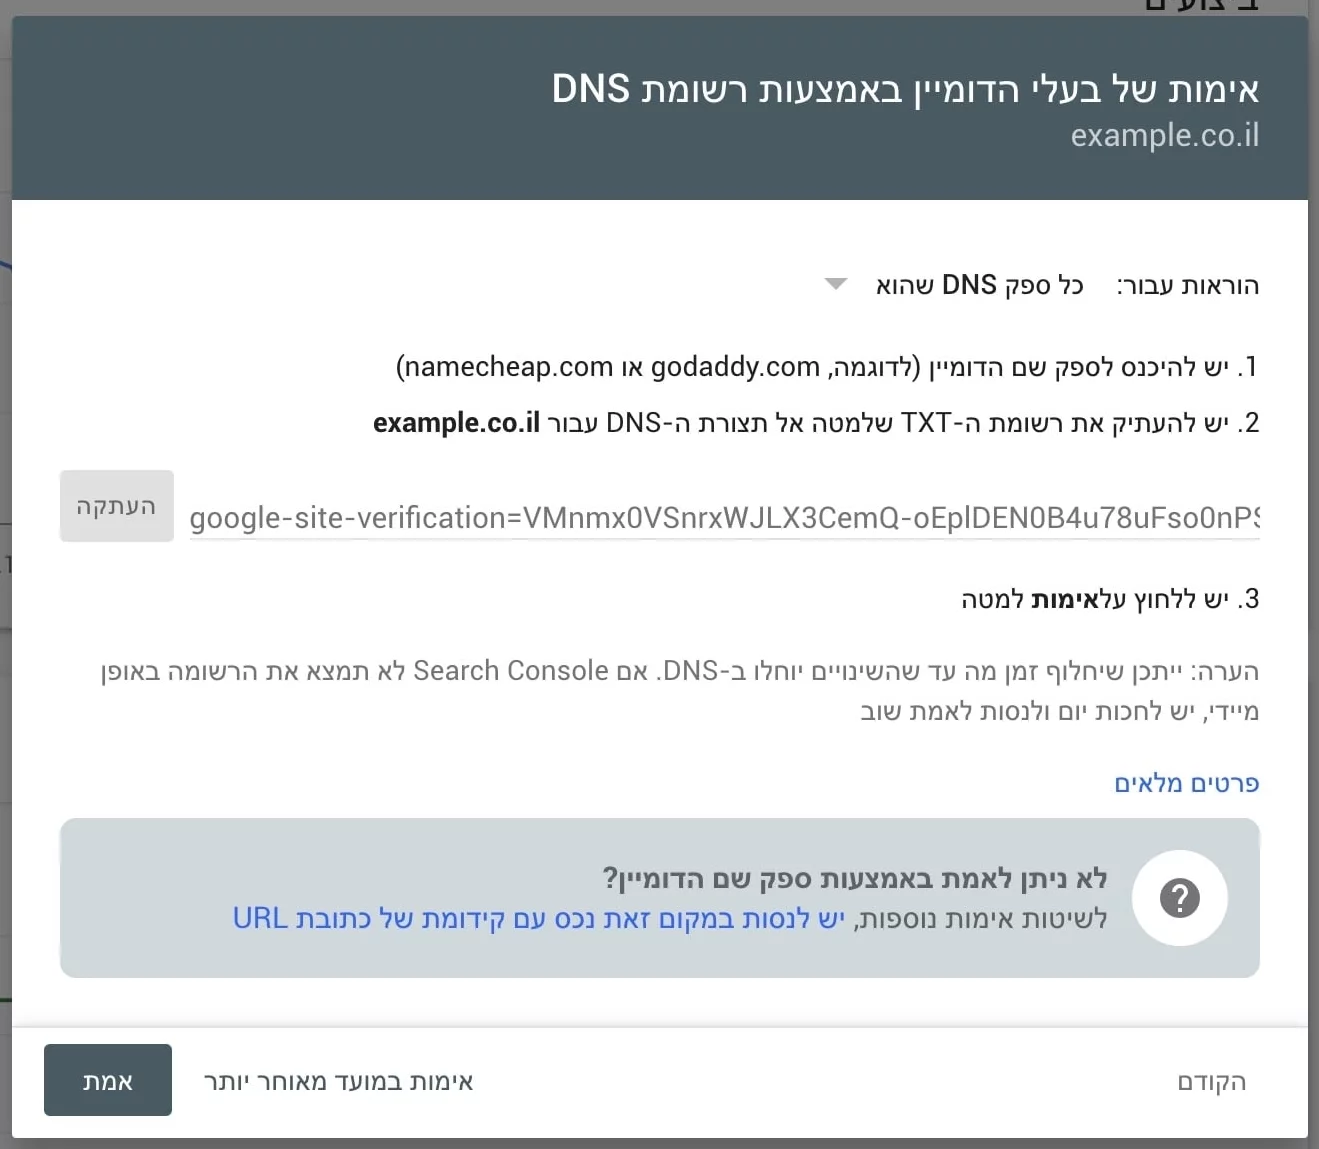Click the example.co.il subtitle in the header
This screenshot has width=1319, height=1149.
click(1165, 135)
